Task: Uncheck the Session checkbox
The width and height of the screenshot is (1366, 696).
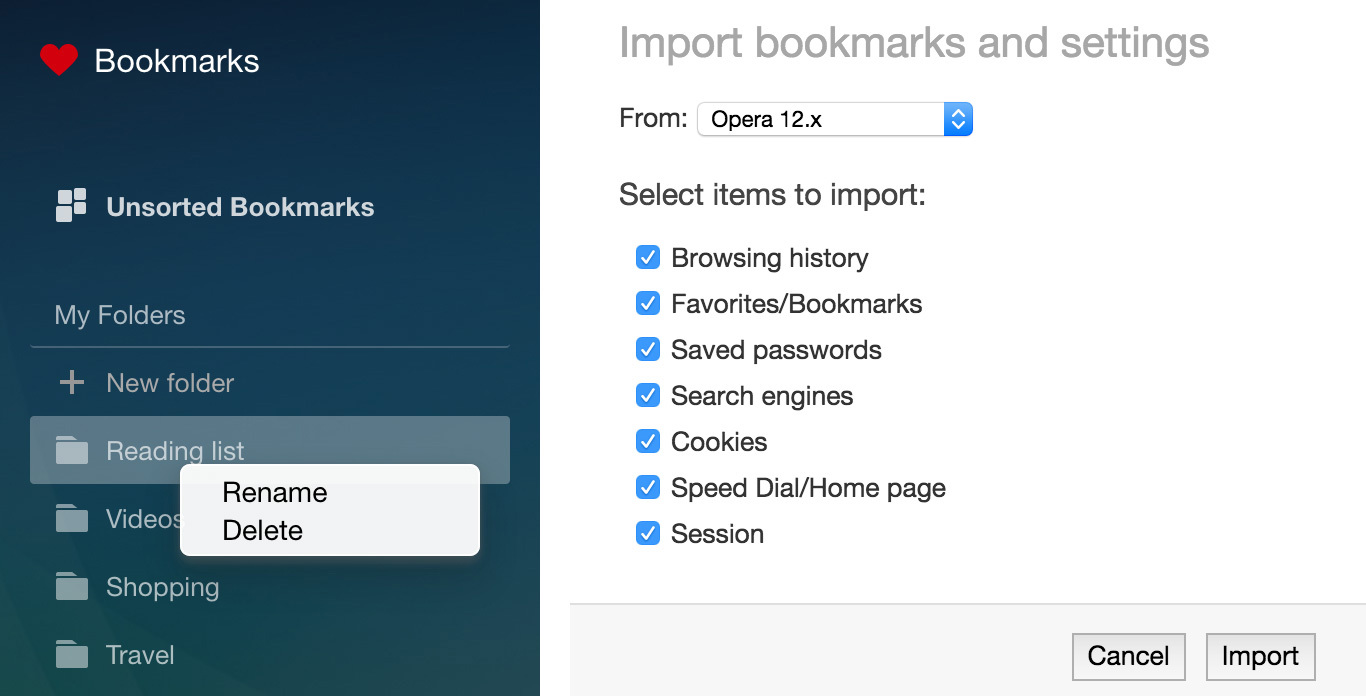Action: pos(648,534)
